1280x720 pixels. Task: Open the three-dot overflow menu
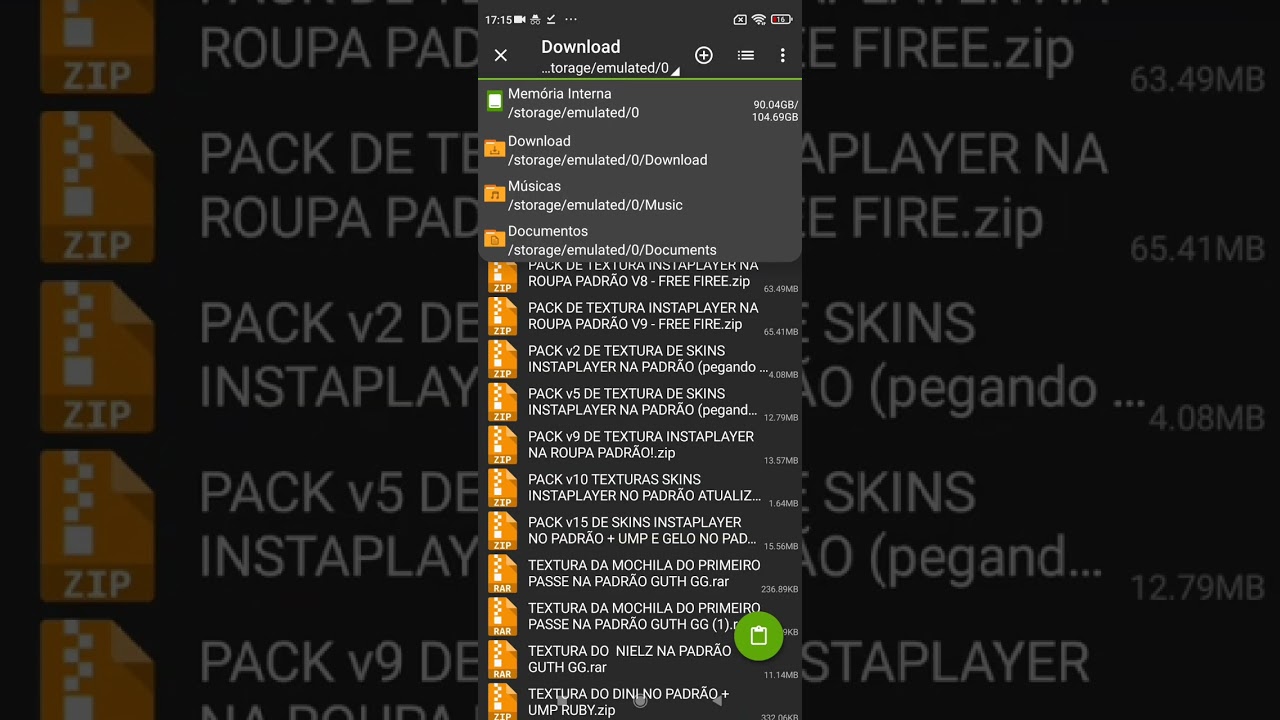[782, 56]
